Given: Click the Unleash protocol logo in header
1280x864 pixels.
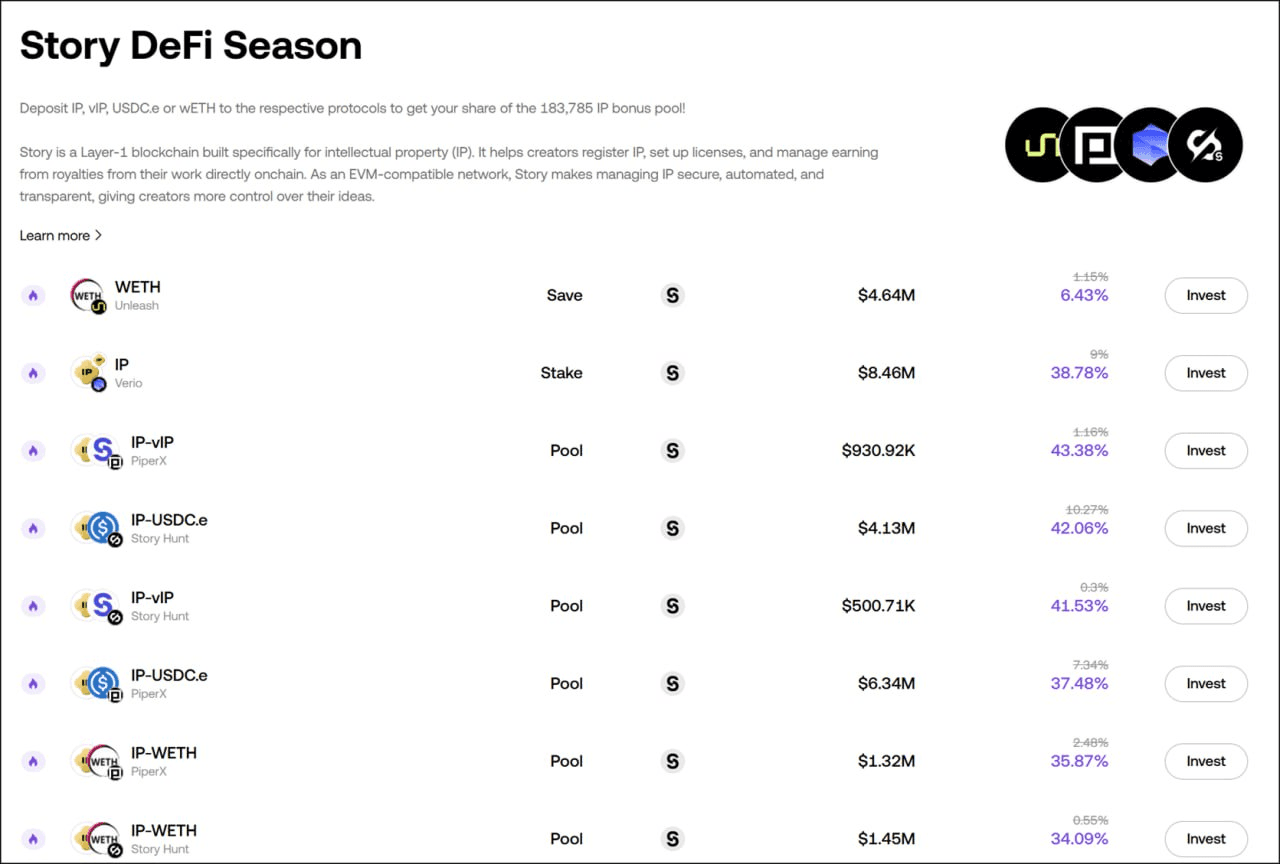Looking at the screenshot, I should [x=1042, y=145].
